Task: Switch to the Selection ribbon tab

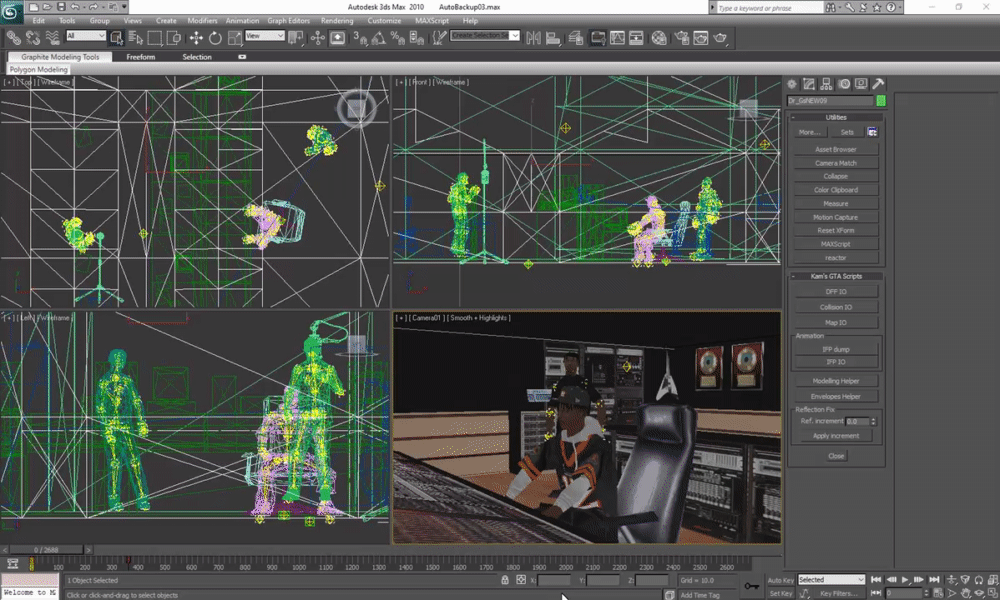Action: (196, 57)
